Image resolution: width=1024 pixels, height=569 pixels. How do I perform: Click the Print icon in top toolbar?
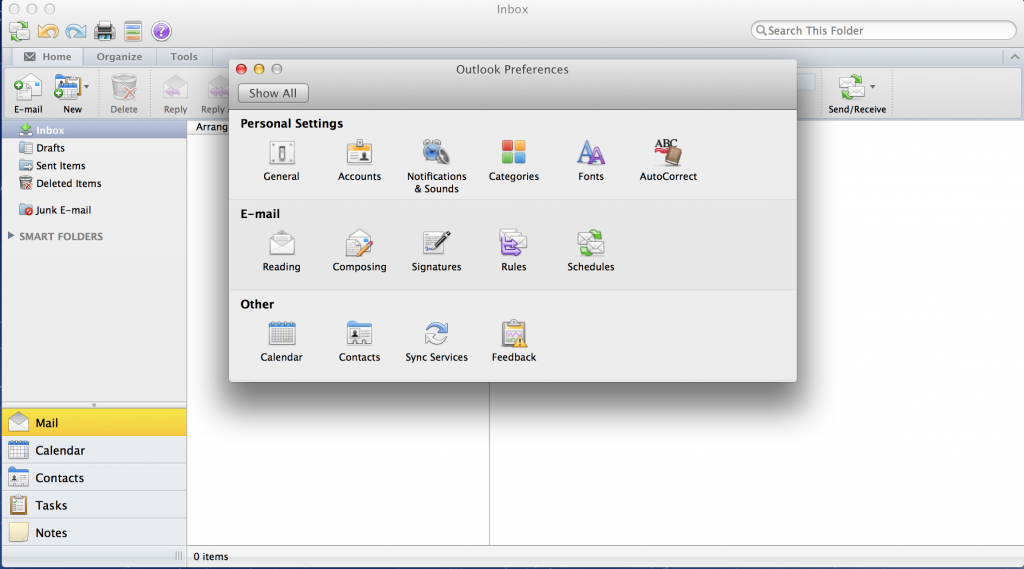[x=104, y=31]
